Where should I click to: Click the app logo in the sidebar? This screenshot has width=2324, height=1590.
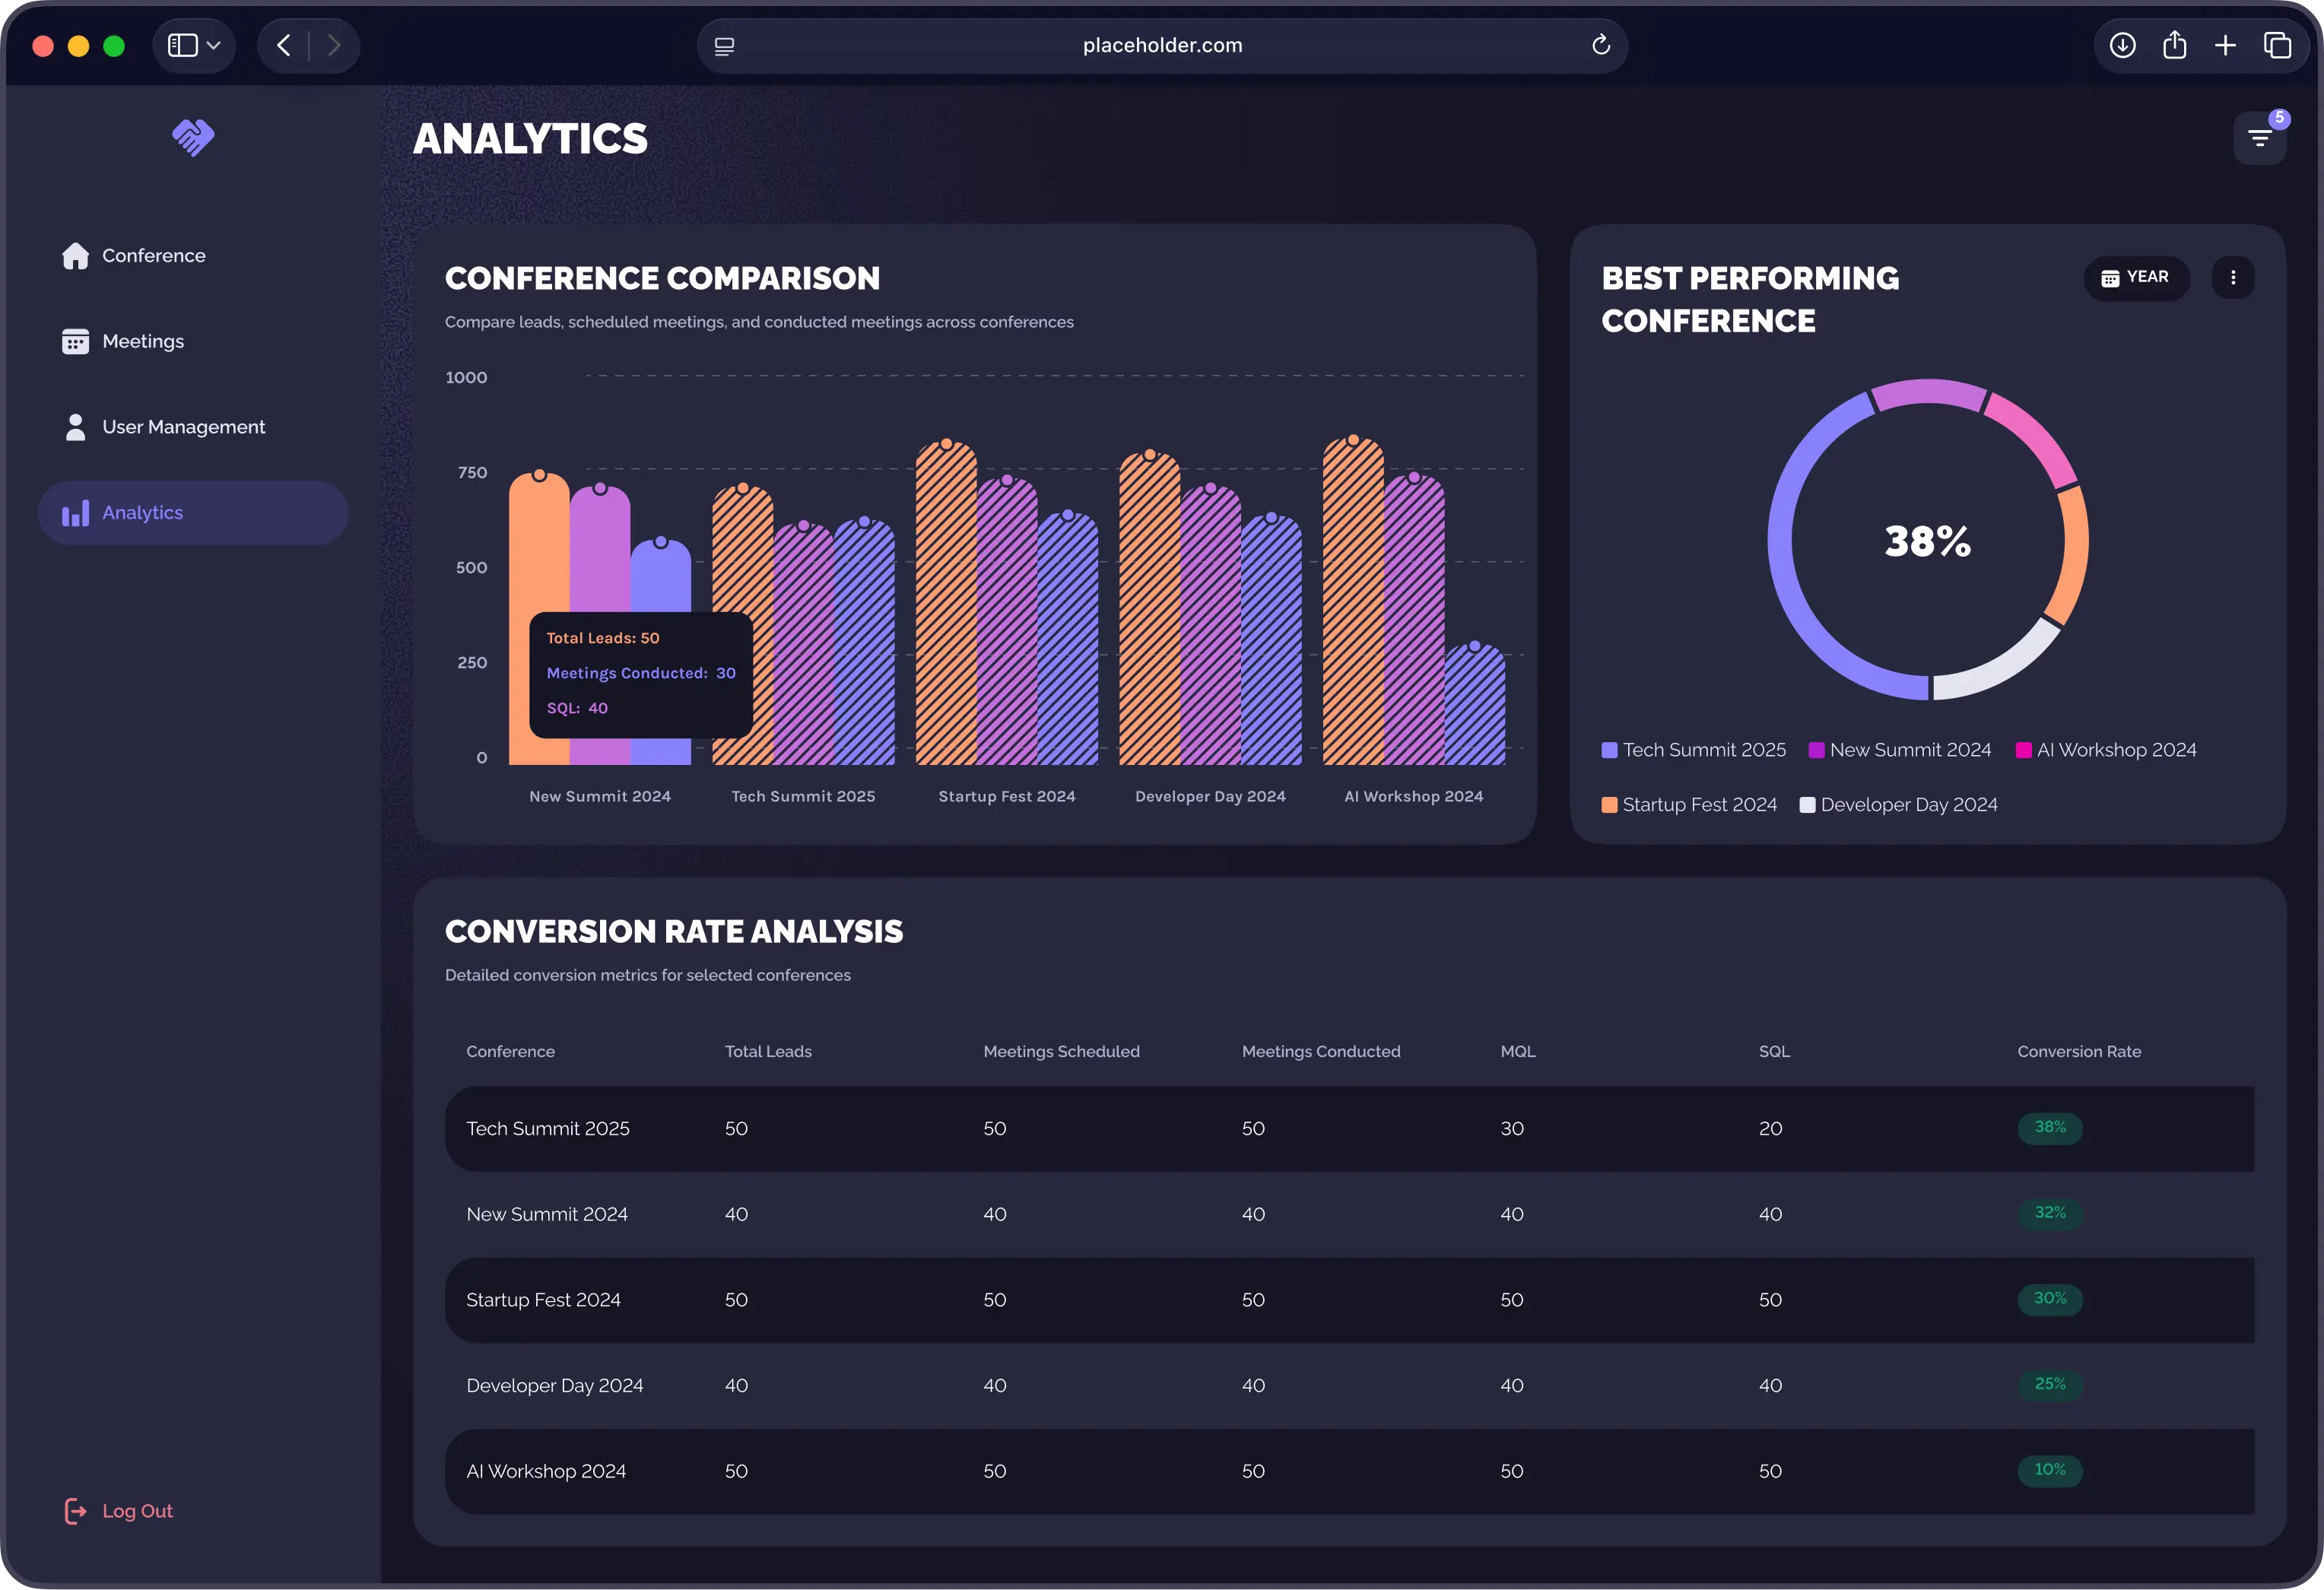pyautogui.click(x=193, y=137)
